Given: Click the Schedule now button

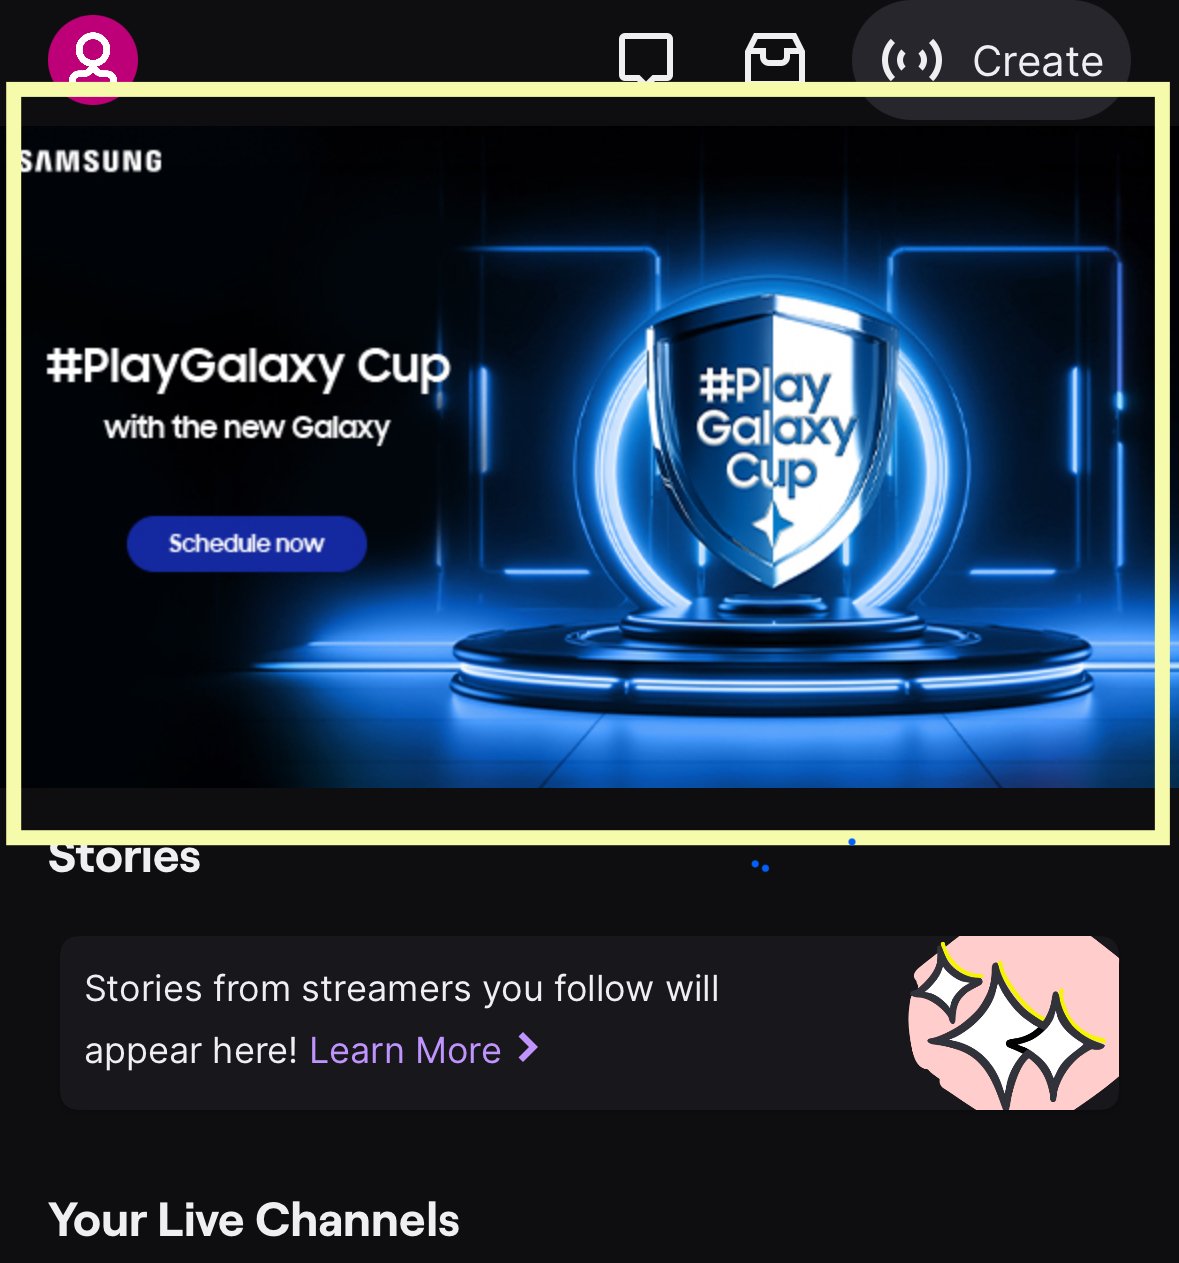Looking at the screenshot, I should pyautogui.click(x=247, y=544).
